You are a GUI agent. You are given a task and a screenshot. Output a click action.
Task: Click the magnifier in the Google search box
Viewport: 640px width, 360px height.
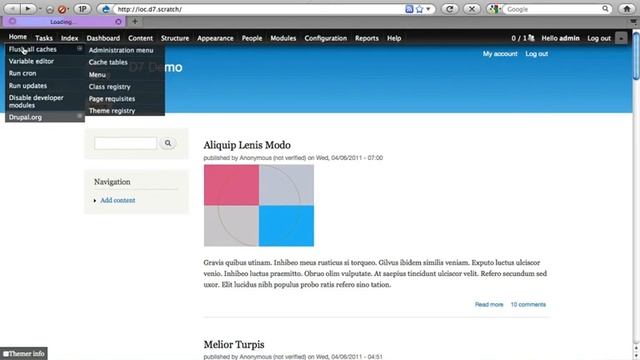click(x=605, y=9)
